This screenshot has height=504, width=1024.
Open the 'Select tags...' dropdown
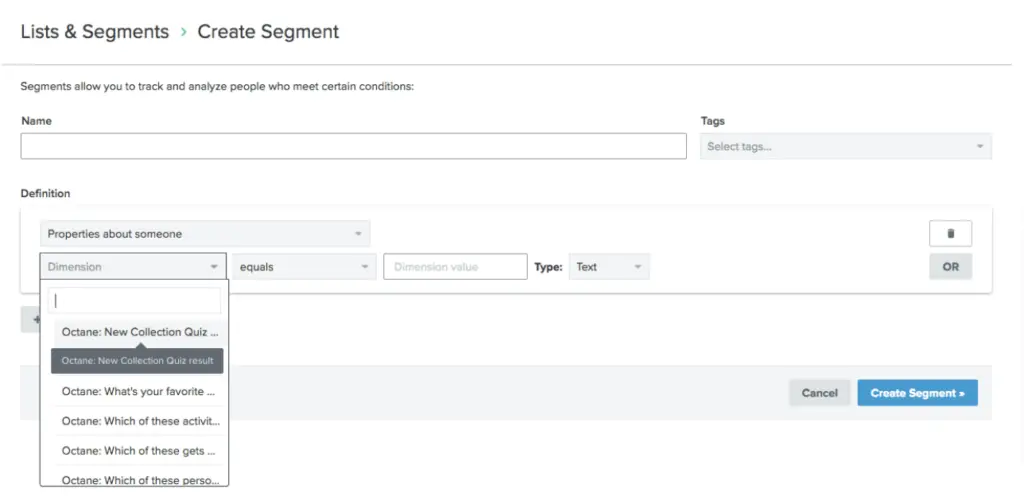(845, 146)
